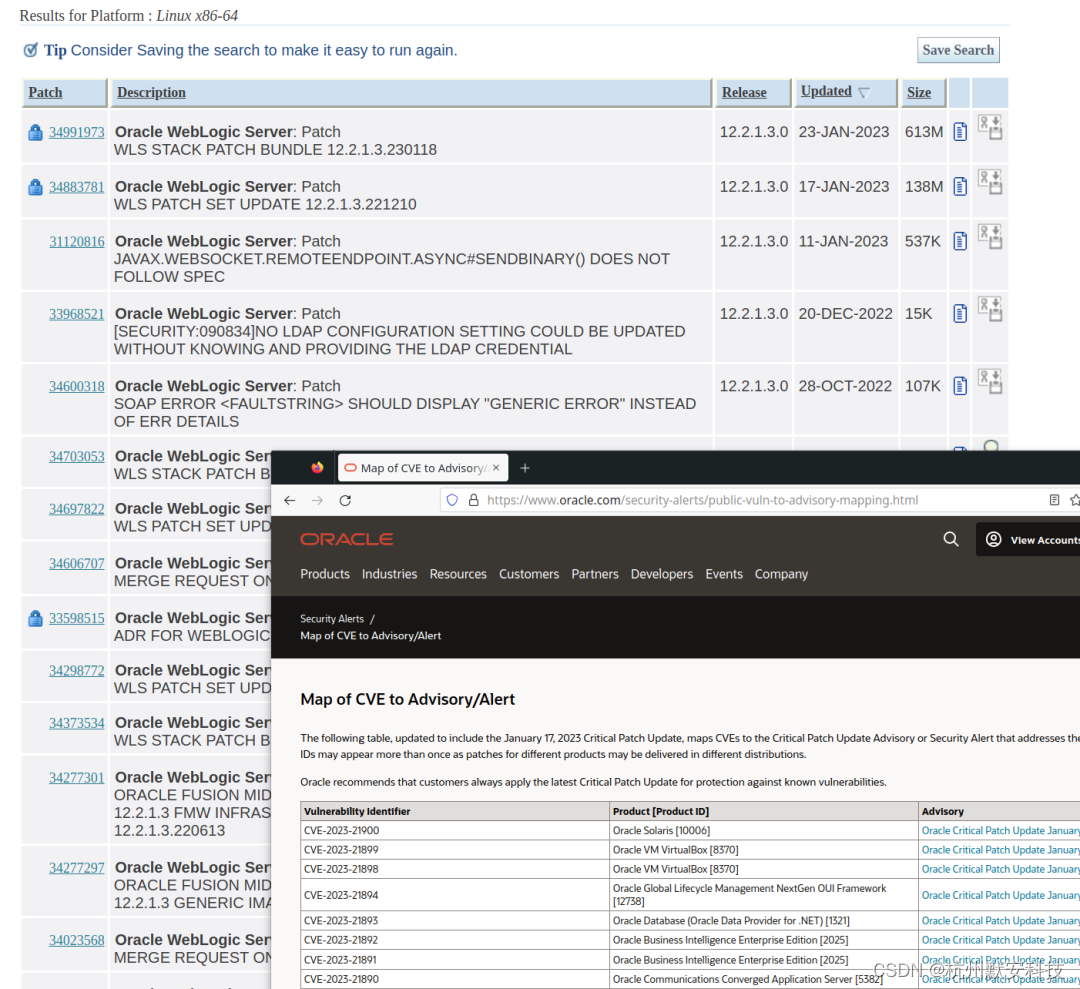Open patch 34277301 link

(76, 778)
